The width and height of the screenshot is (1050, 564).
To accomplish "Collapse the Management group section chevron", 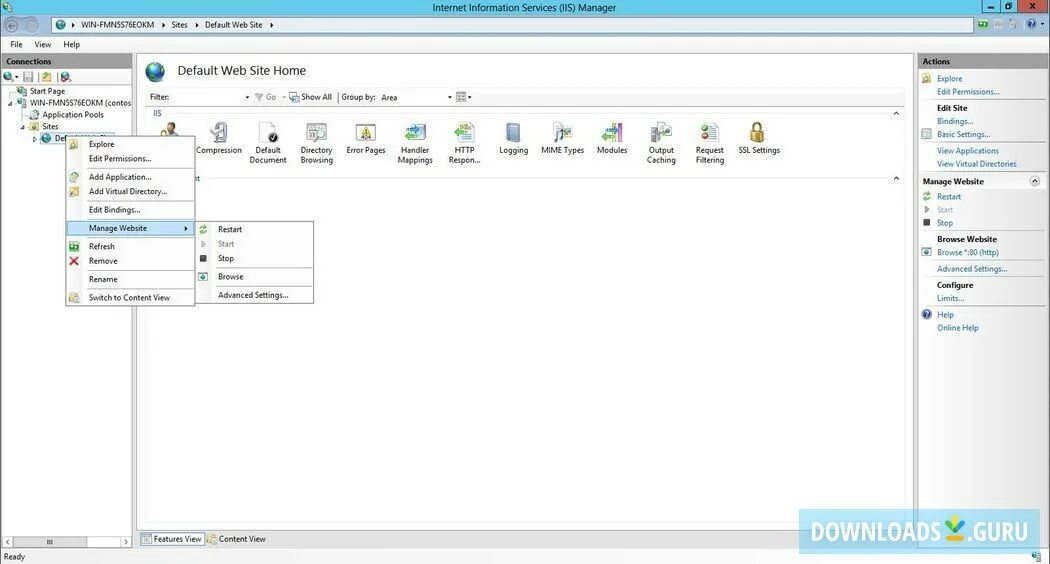I will click(896, 178).
